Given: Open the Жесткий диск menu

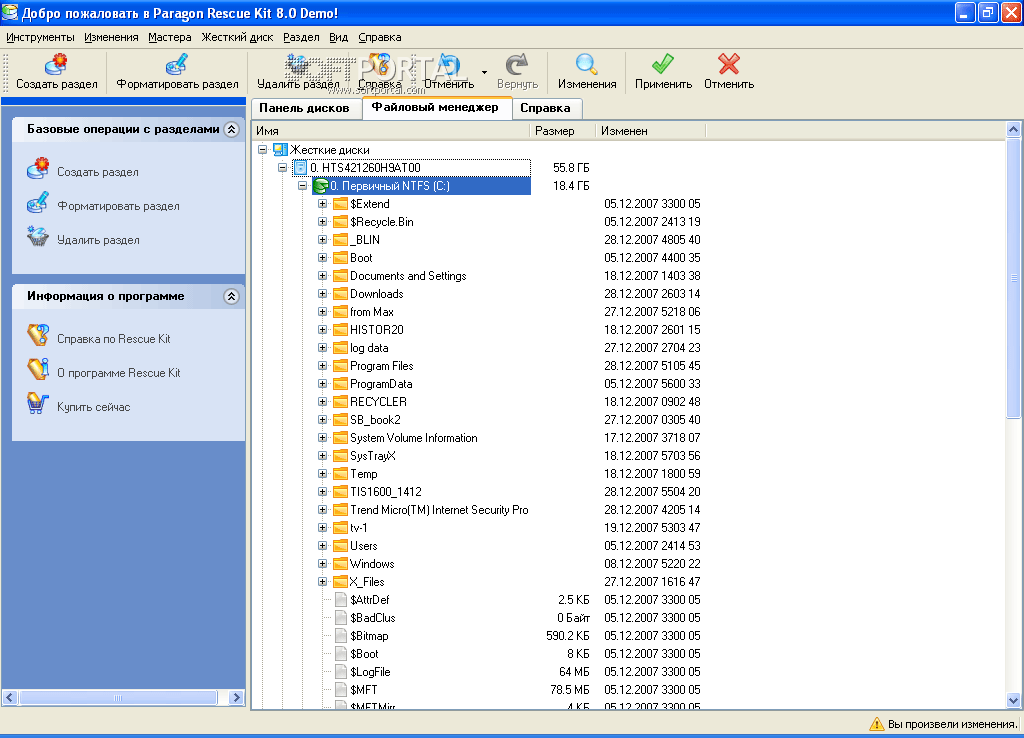Looking at the screenshot, I should pyautogui.click(x=237, y=37).
